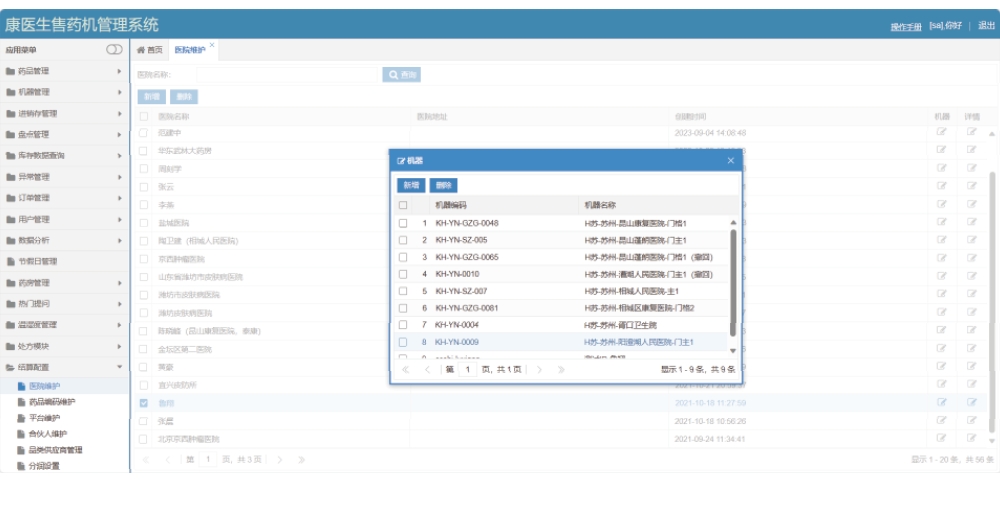Click the hospital list vertical scrollbar
The height and width of the screenshot is (531, 1000).
point(992,303)
